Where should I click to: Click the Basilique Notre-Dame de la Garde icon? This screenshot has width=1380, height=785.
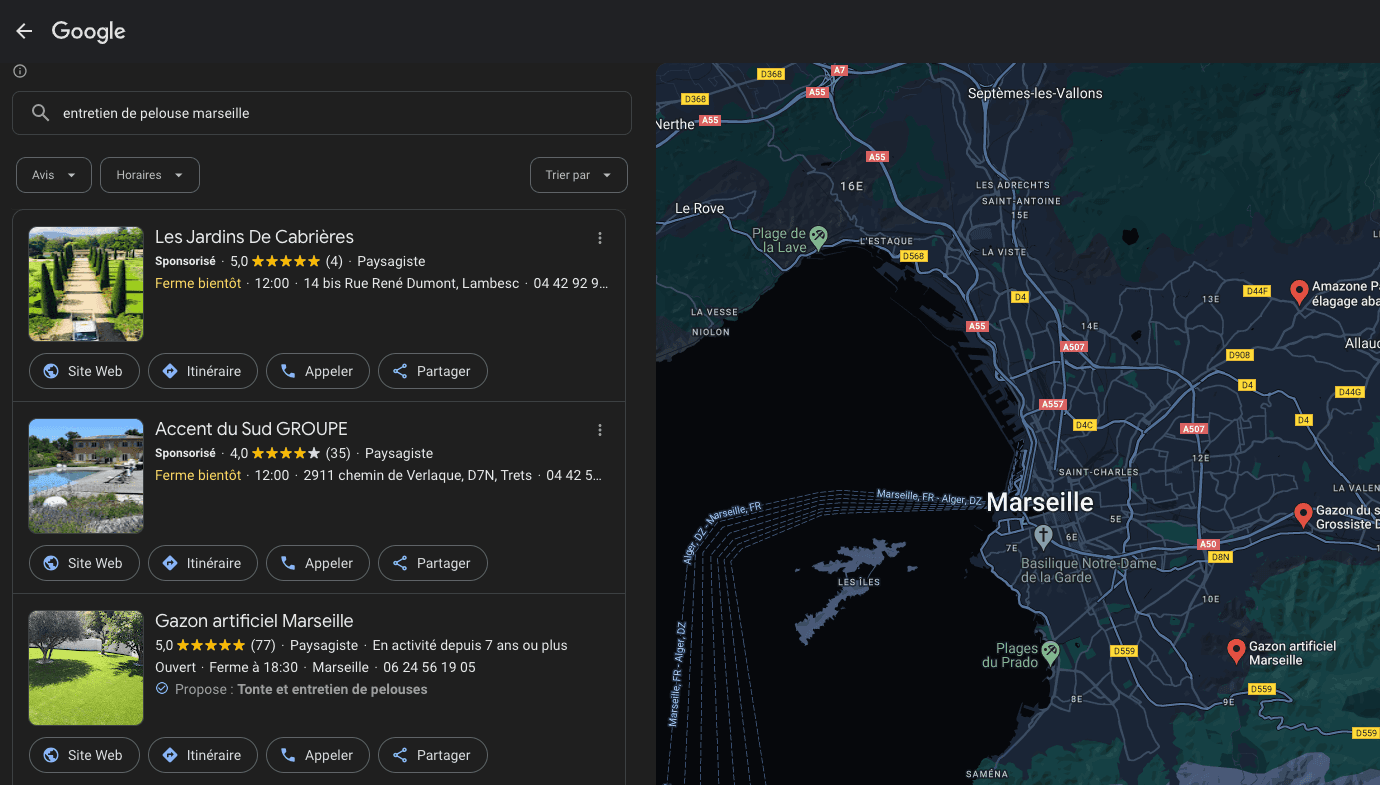coord(1043,536)
